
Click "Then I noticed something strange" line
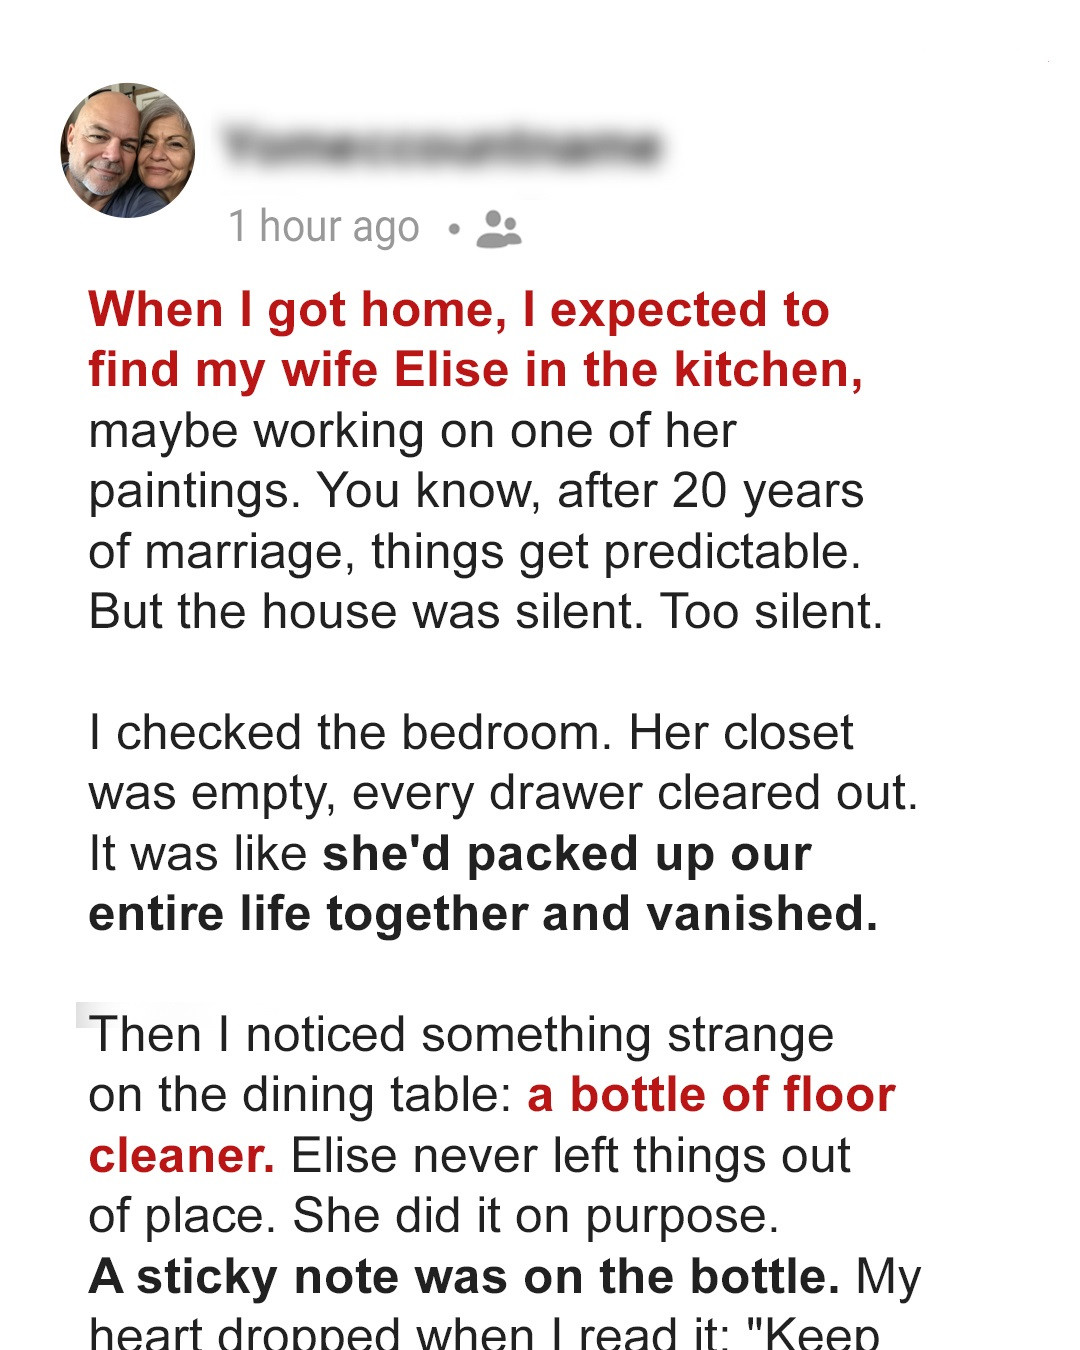(x=461, y=1035)
